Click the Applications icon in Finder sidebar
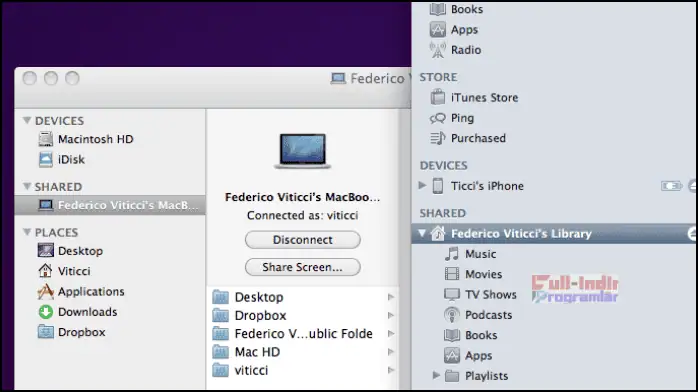The height and width of the screenshot is (392, 698). pos(45,291)
